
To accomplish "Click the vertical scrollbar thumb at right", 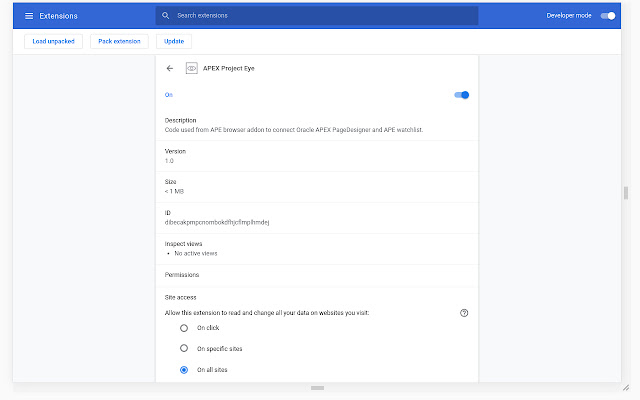I will (x=626, y=193).
